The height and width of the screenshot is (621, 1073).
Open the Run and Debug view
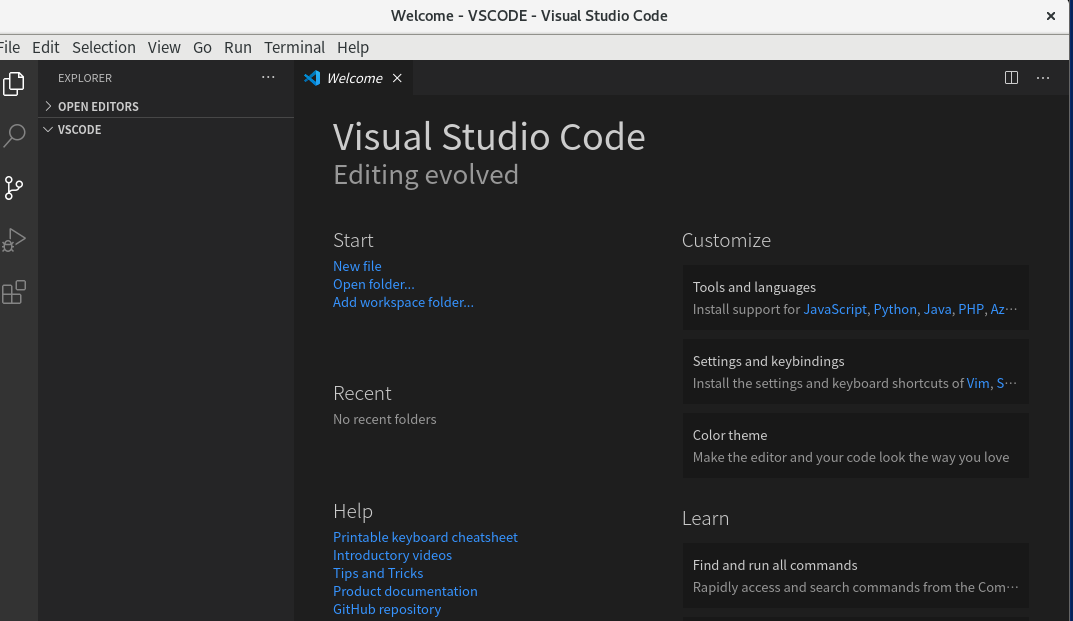pyautogui.click(x=14, y=240)
